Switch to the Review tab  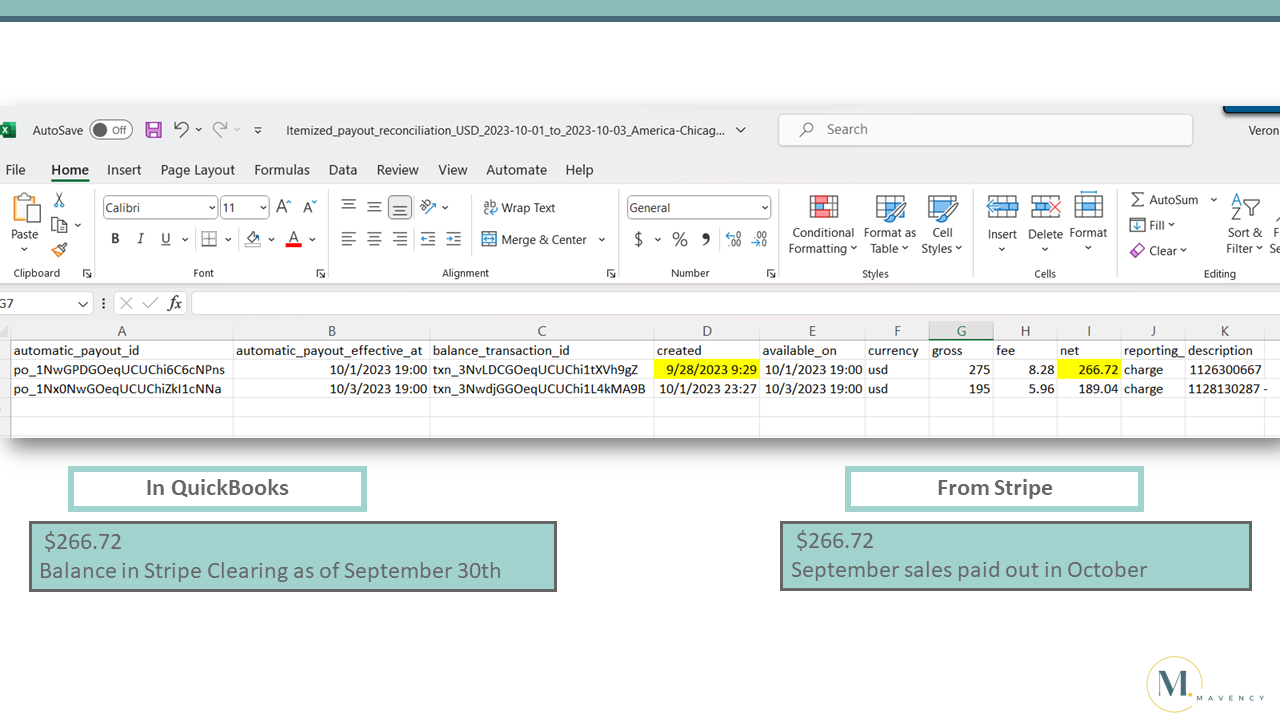tap(398, 170)
